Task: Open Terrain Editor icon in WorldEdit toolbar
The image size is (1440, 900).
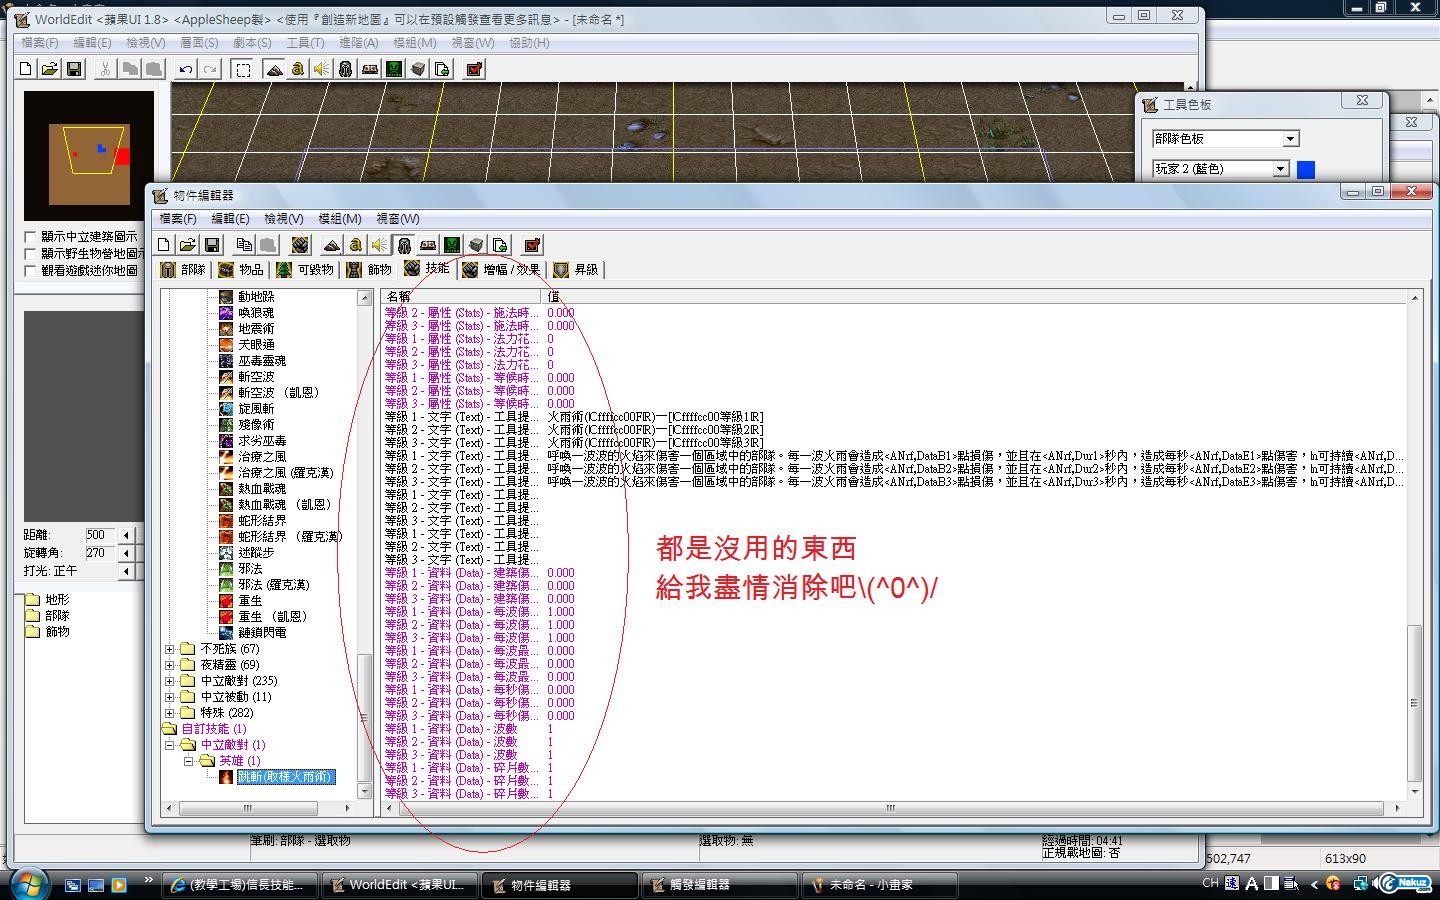Action: (273, 69)
